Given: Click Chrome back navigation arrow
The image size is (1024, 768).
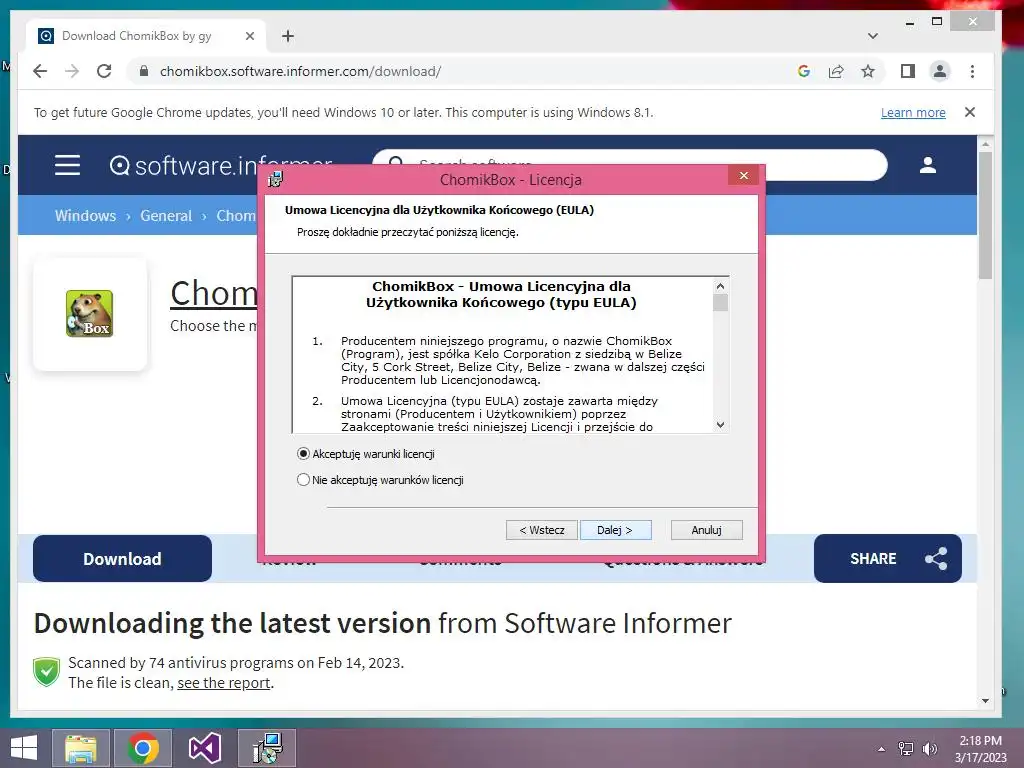Looking at the screenshot, I should [40, 71].
